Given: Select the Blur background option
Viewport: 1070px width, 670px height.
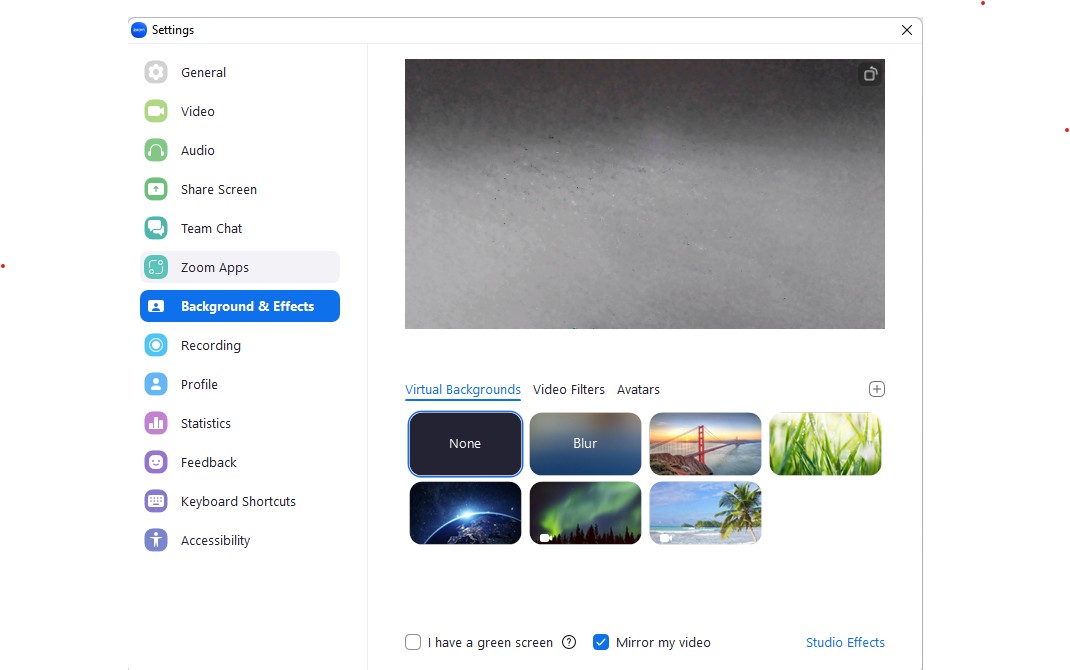Looking at the screenshot, I should point(585,443).
